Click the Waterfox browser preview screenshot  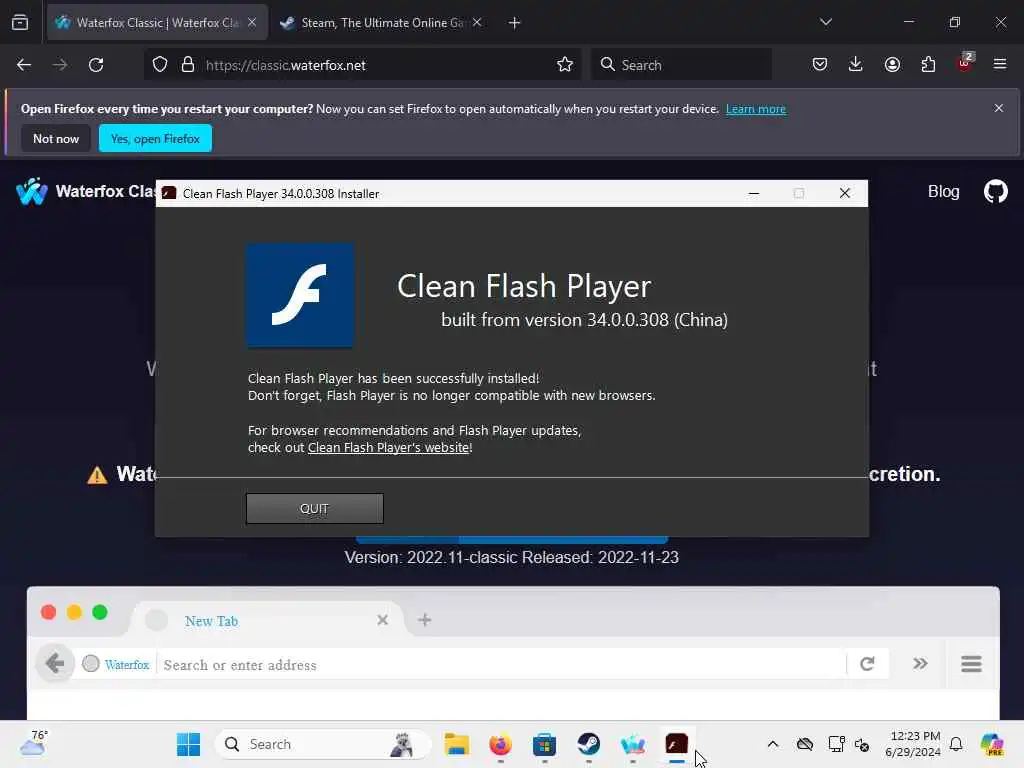tap(513, 654)
